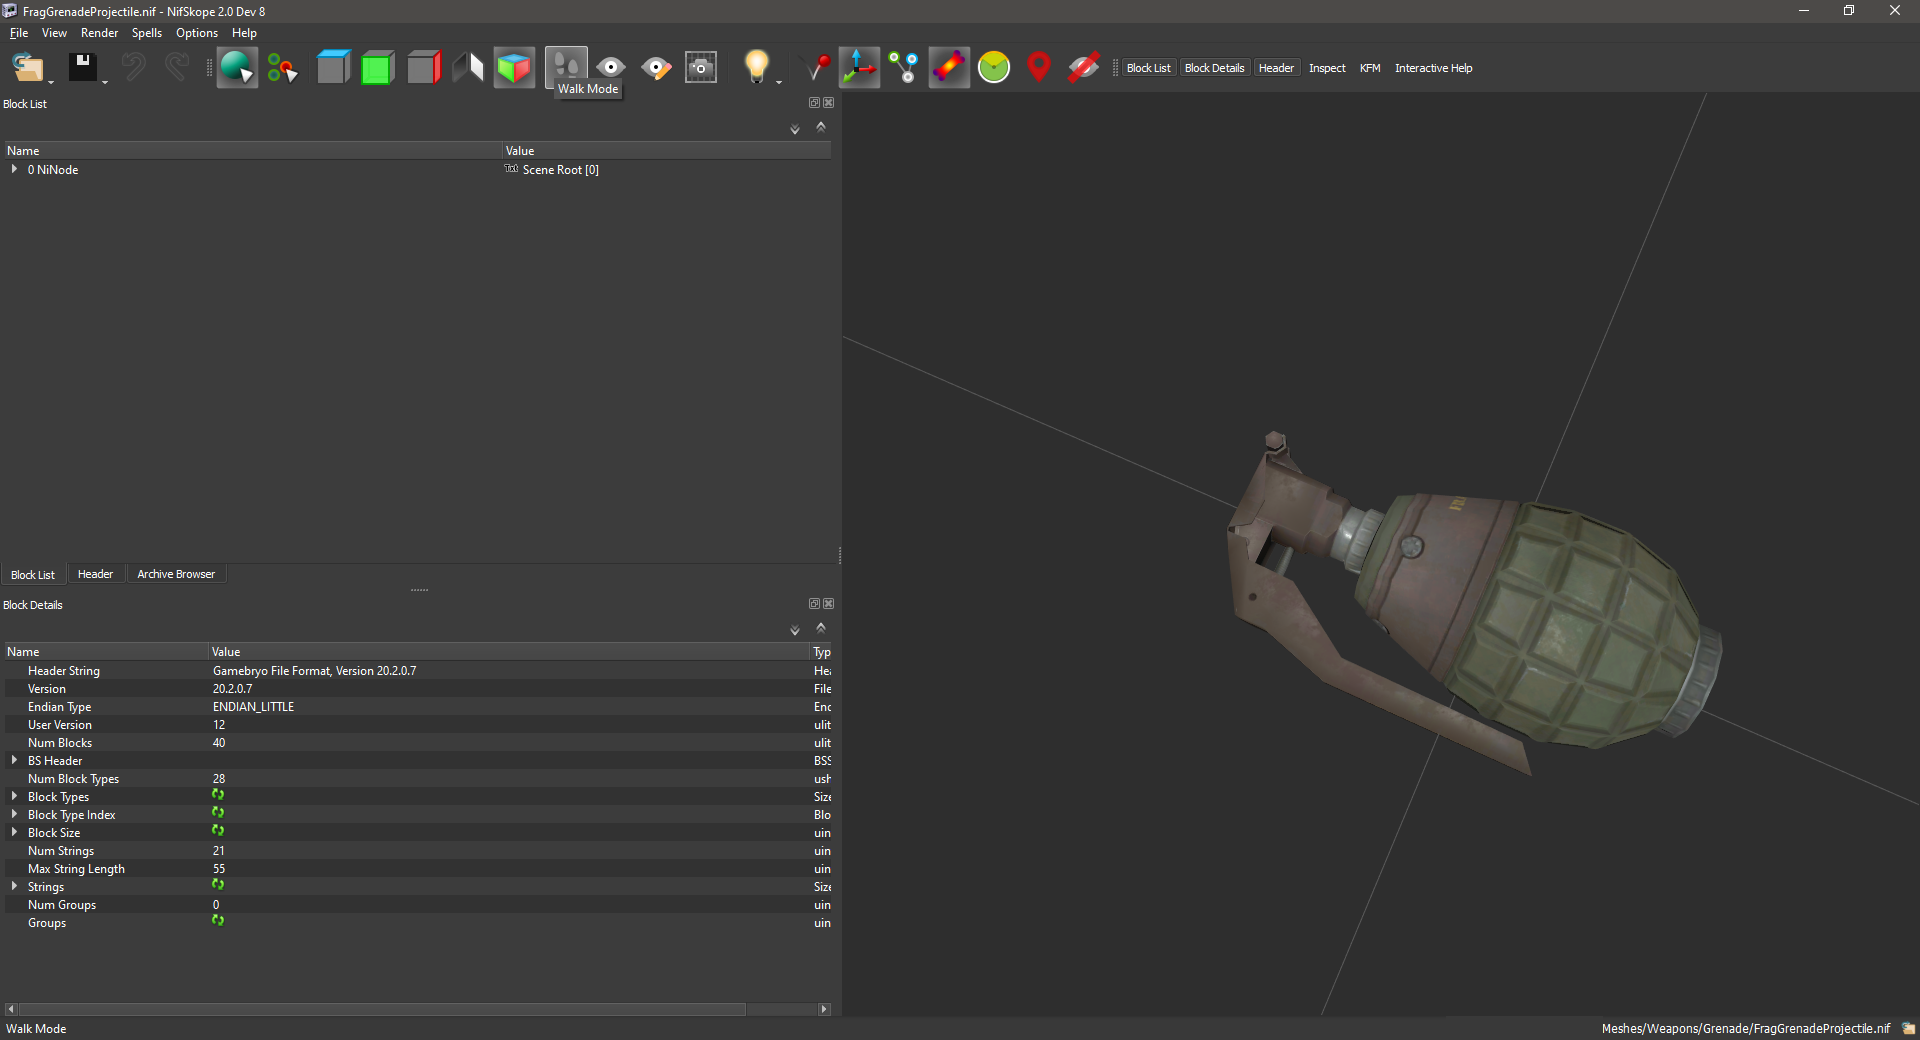Image resolution: width=1920 pixels, height=1040 pixels.
Task: Switch to the top view cube
Action: pos(333,68)
